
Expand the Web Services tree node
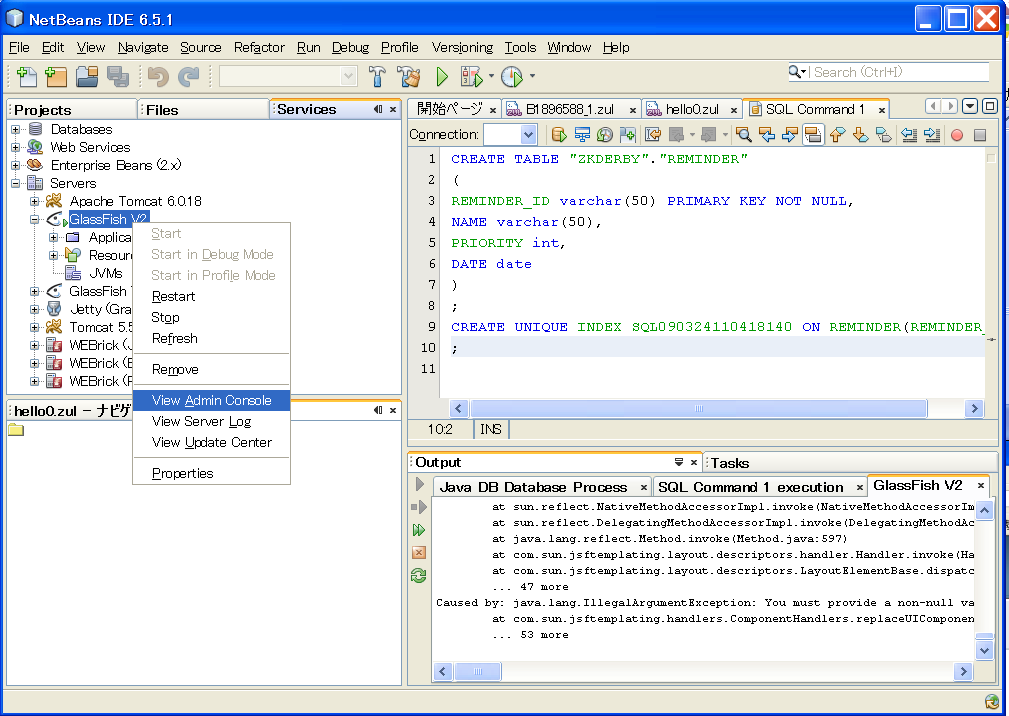click(15, 147)
